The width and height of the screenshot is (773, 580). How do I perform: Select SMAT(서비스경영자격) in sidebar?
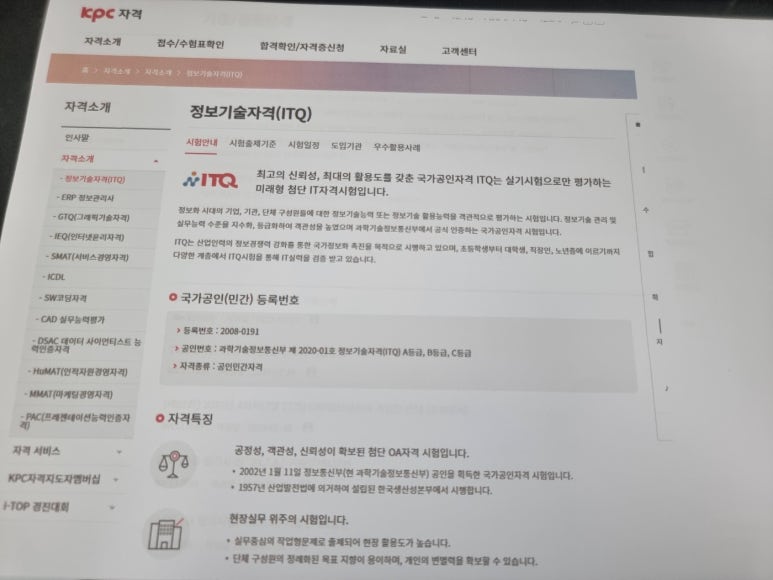click(x=87, y=257)
